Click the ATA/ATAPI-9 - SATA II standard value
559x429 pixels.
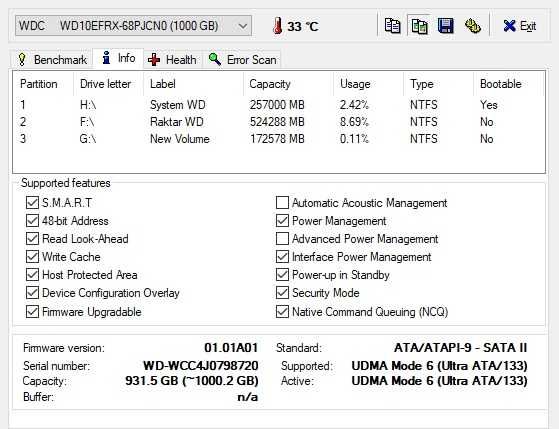click(460, 347)
